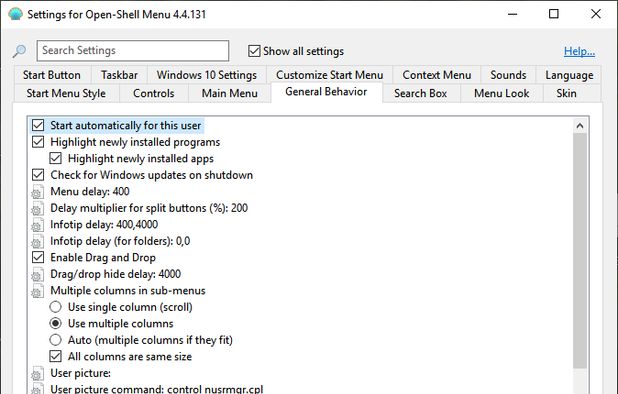This screenshot has width=618, height=394.
Task: Open the Help... link
Action: tap(579, 51)
